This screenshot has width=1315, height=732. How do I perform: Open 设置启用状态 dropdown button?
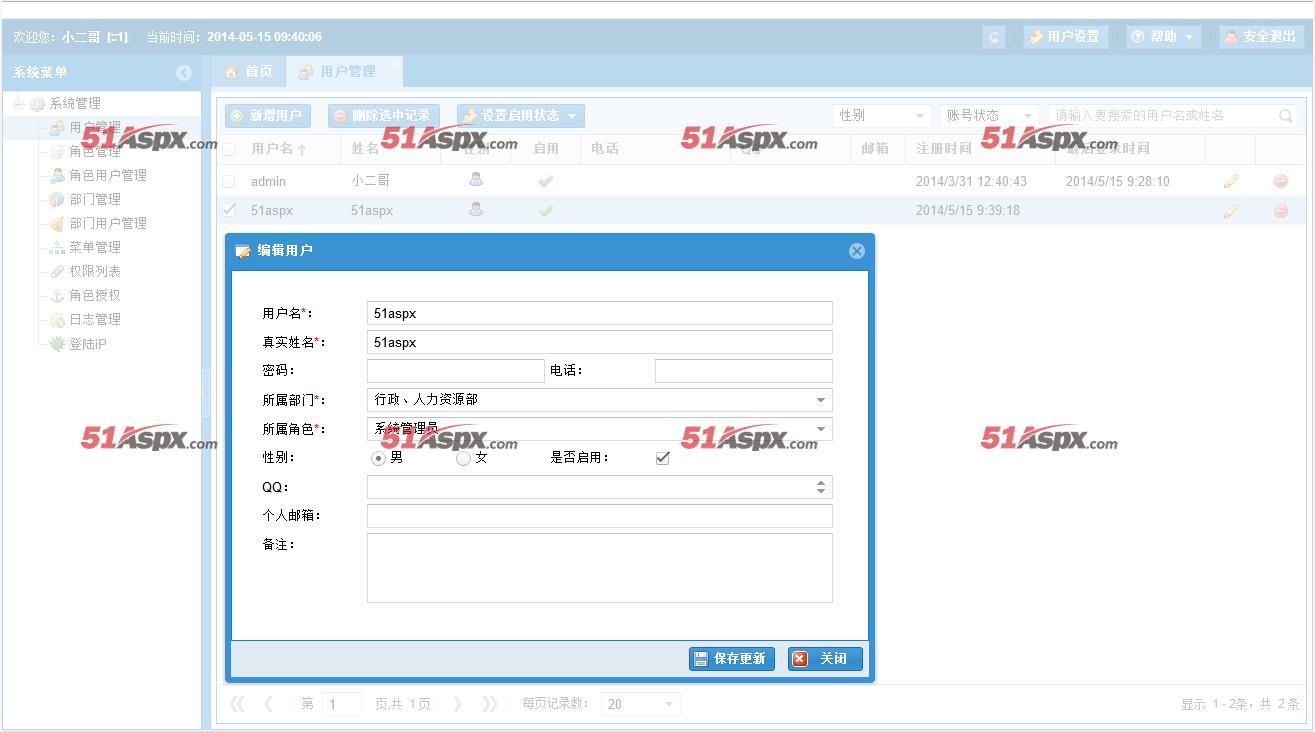click(x=521, y=116)
